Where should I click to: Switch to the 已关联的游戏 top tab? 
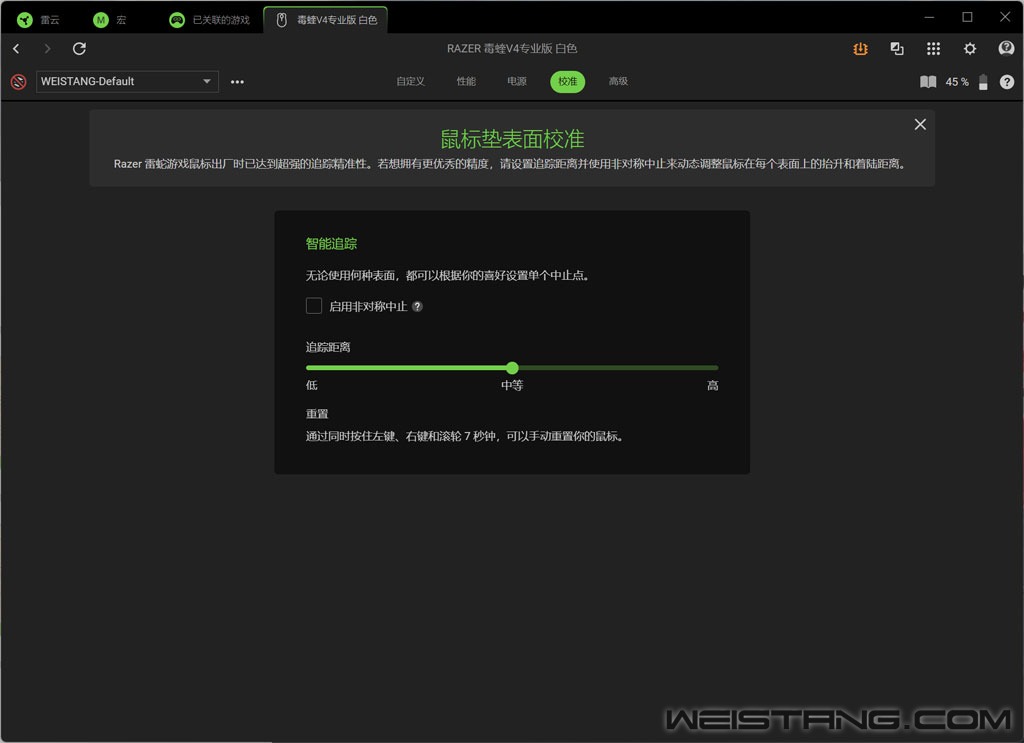coord(211,20)
